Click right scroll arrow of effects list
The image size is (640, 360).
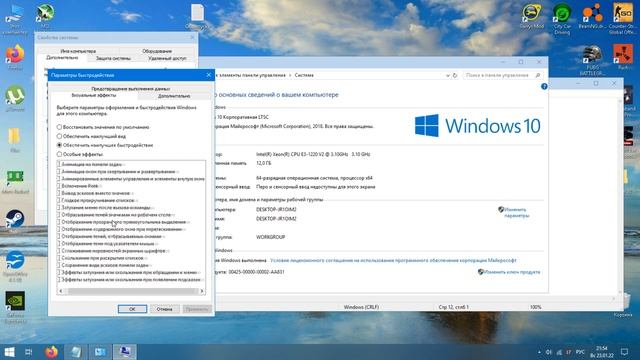(202, 291)
